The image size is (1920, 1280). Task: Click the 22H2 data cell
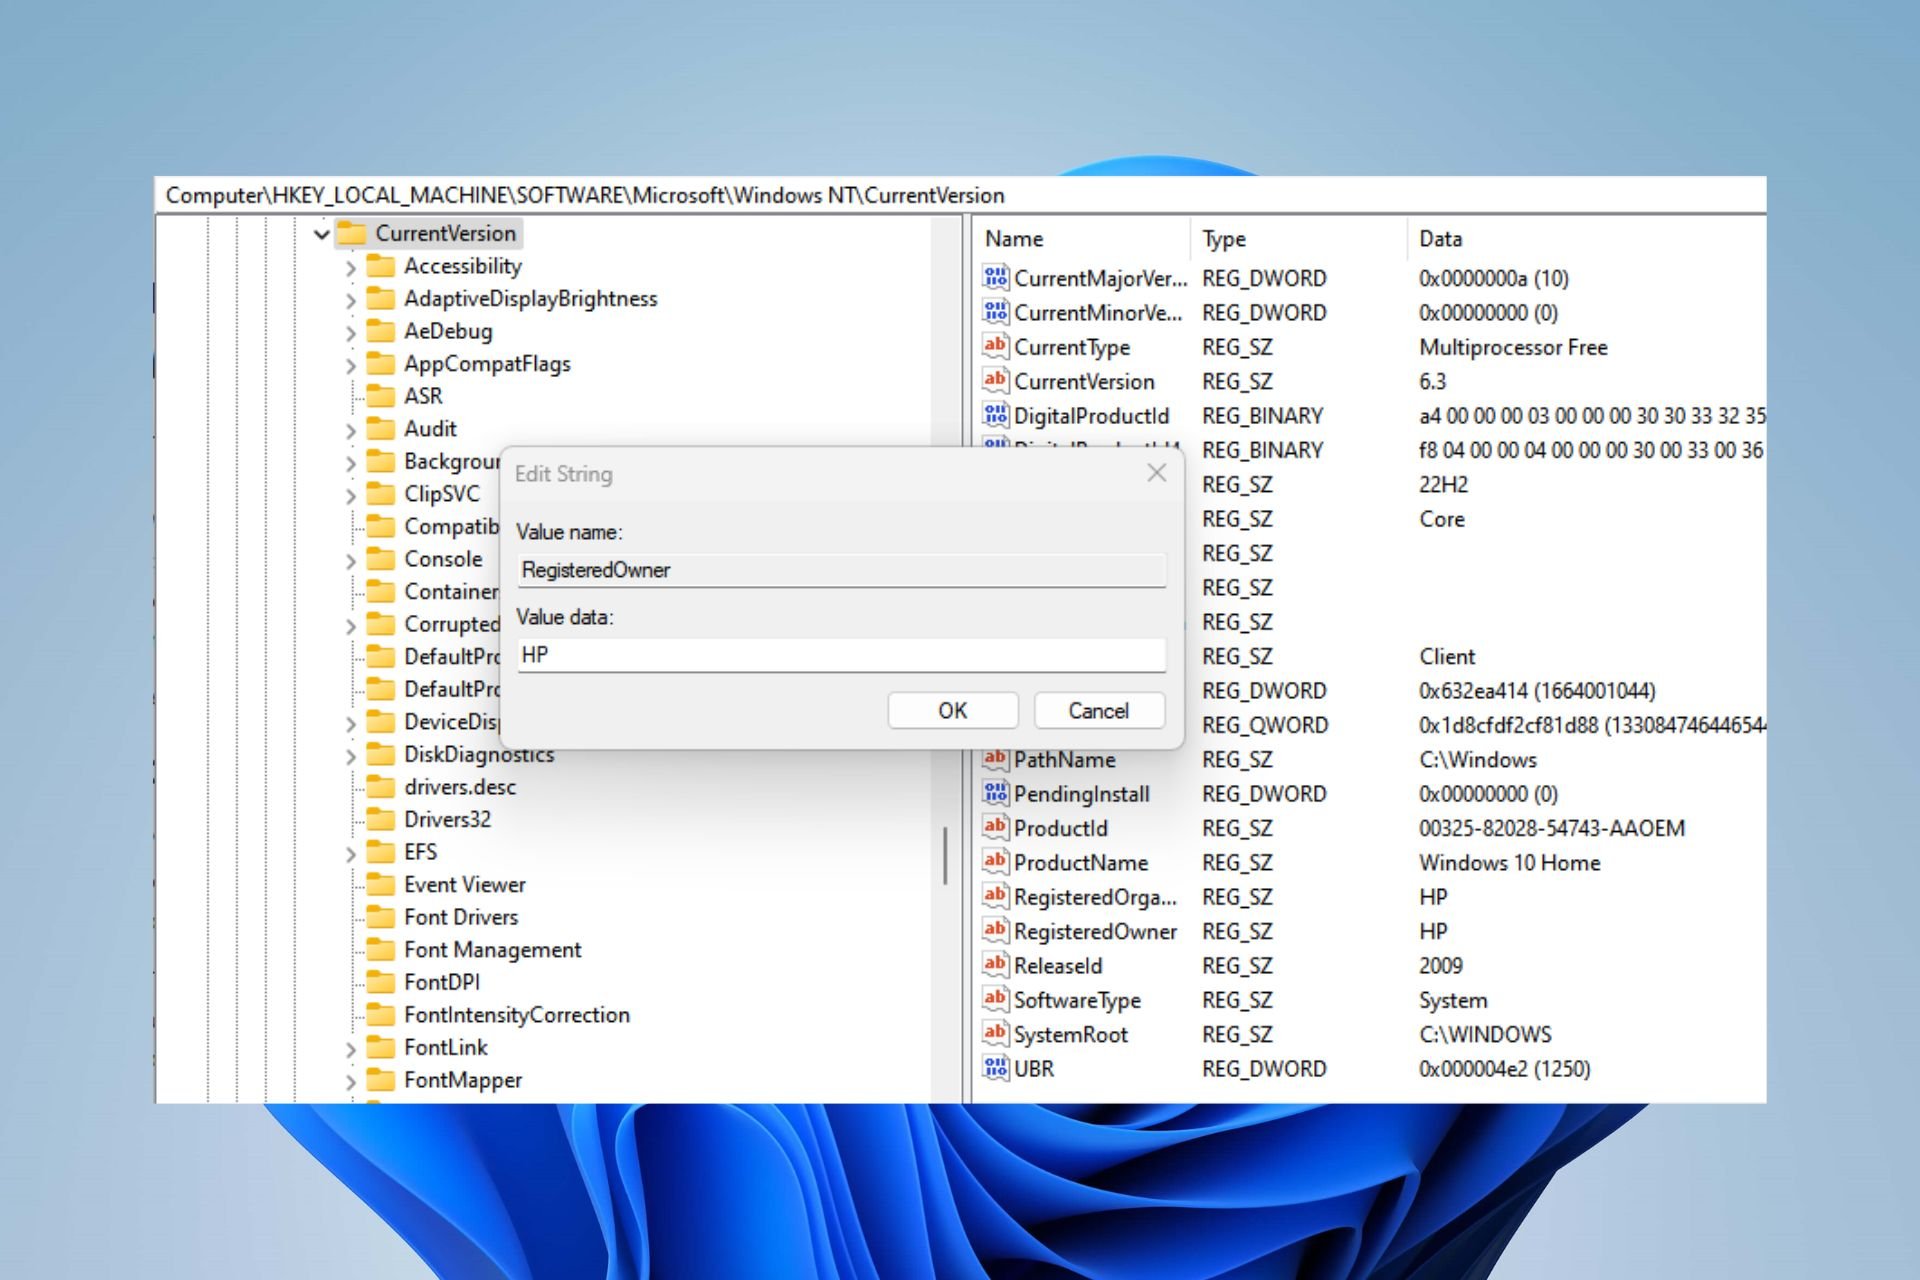[x=1443, y=484]
